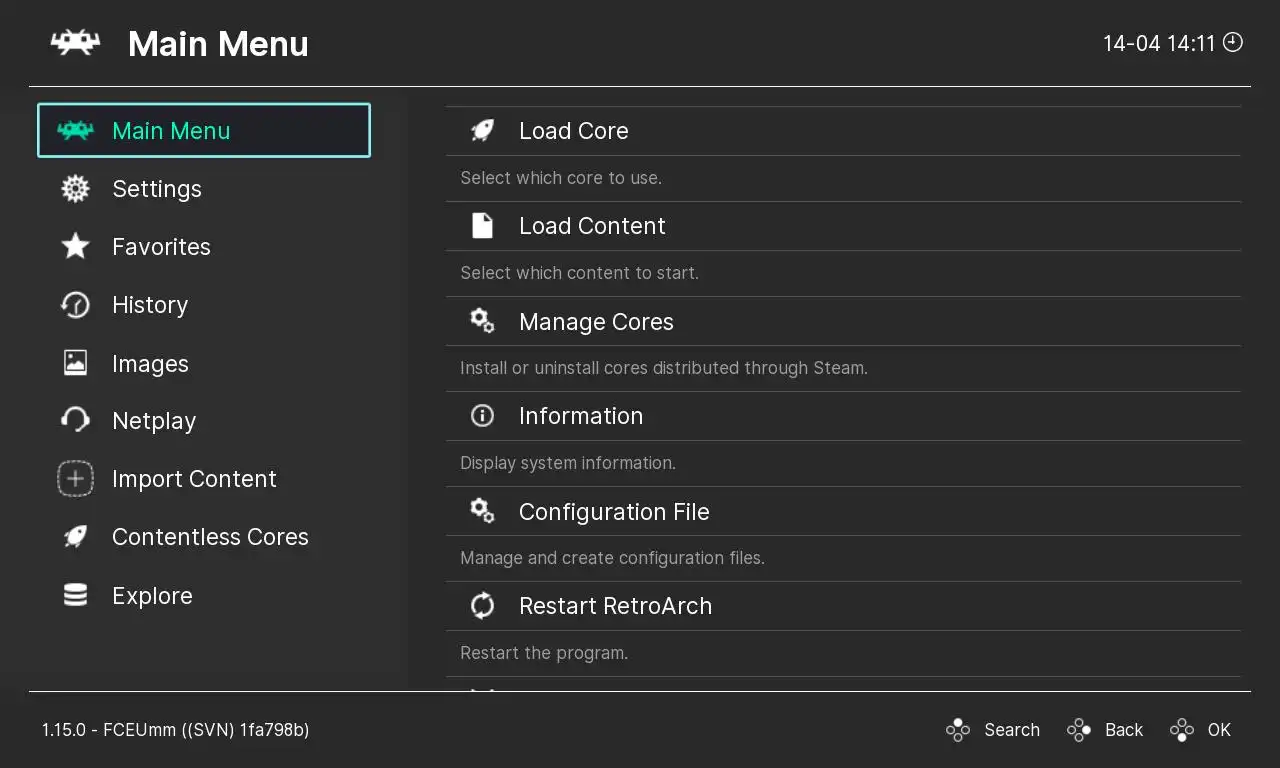Open the Netplay sidebar section
The width and height of the screenshot is (1280, 768).
pyautogui.click(x=154, y=421)
